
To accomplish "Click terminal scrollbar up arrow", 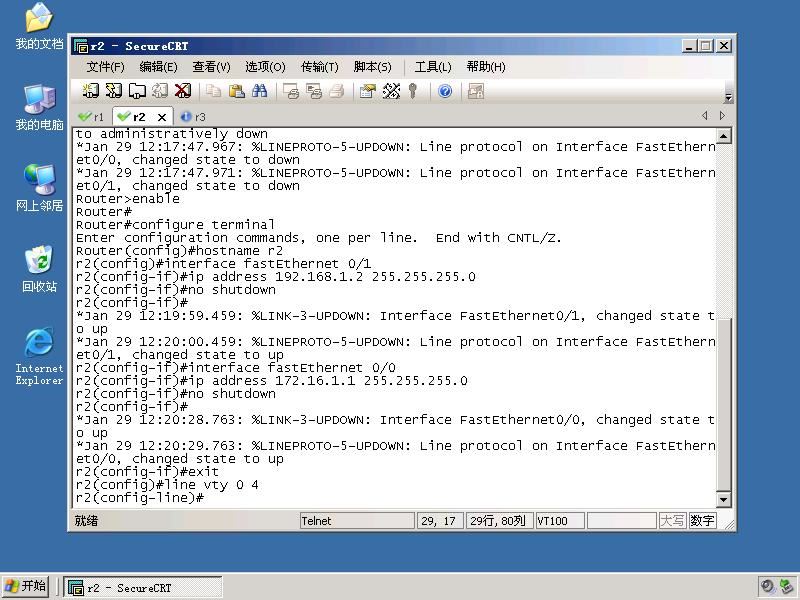I will point(723,136).
